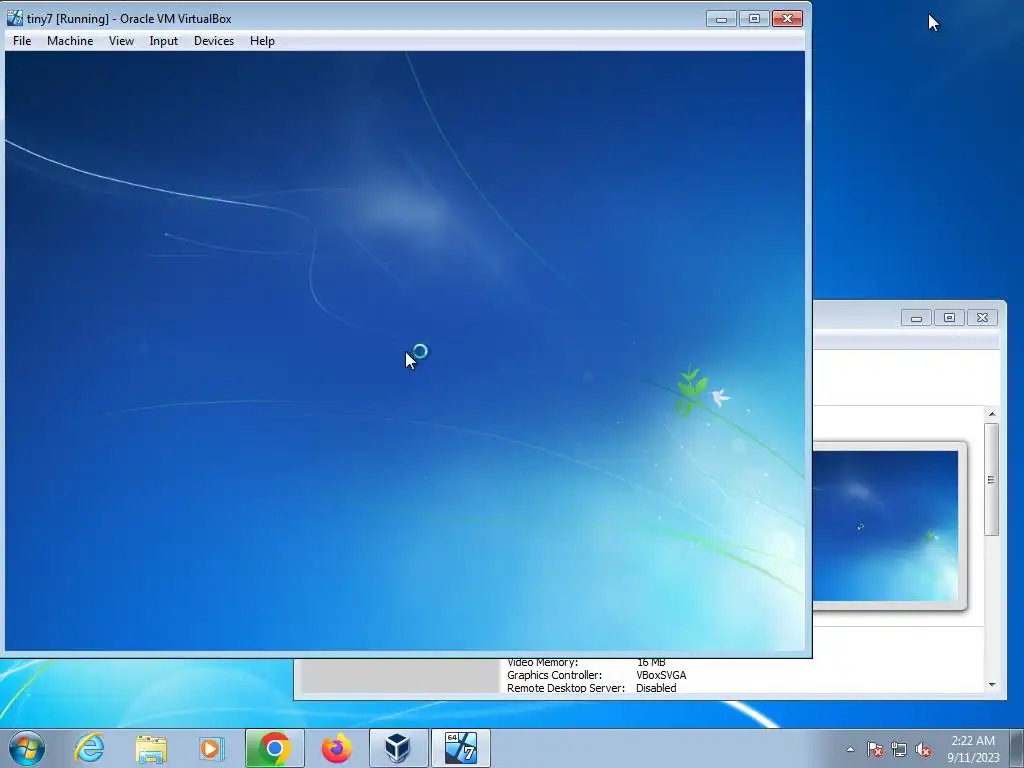Click the tiny7 VM title bar icon
Viewport: 1024px width, 768px height.
tap(14, 18)
